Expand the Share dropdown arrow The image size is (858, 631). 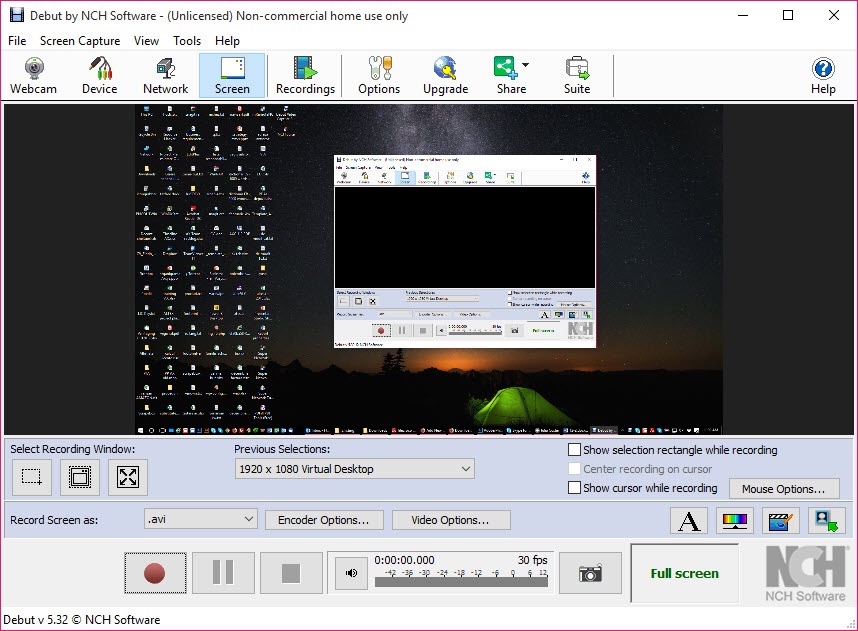[x=525, y=65]
